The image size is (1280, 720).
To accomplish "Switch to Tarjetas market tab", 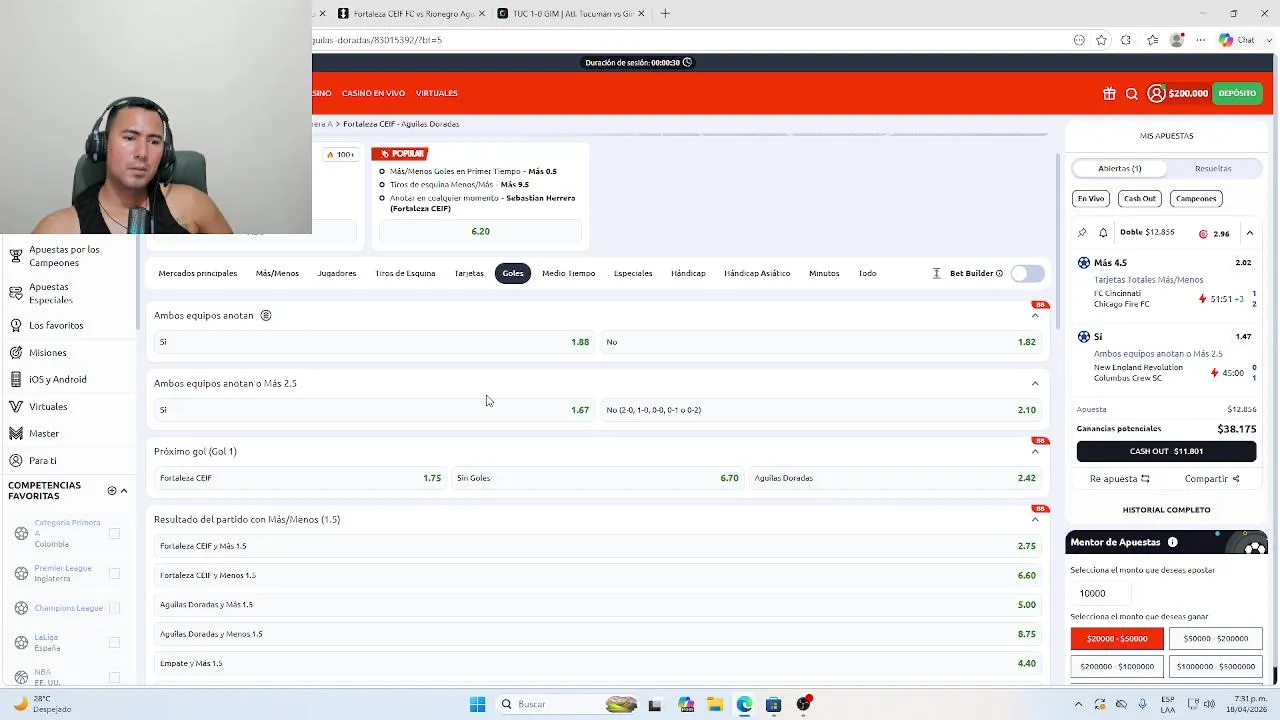I will [x=469, y=273].
